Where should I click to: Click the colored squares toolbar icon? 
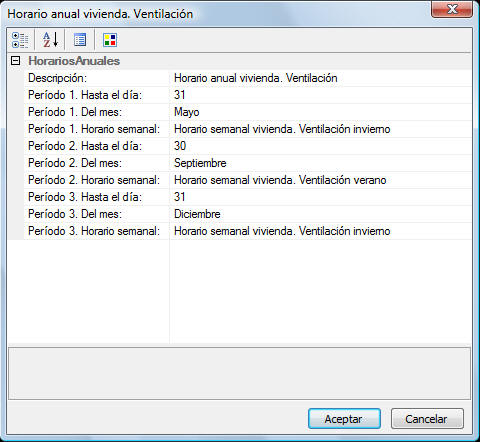pos(110,40)
